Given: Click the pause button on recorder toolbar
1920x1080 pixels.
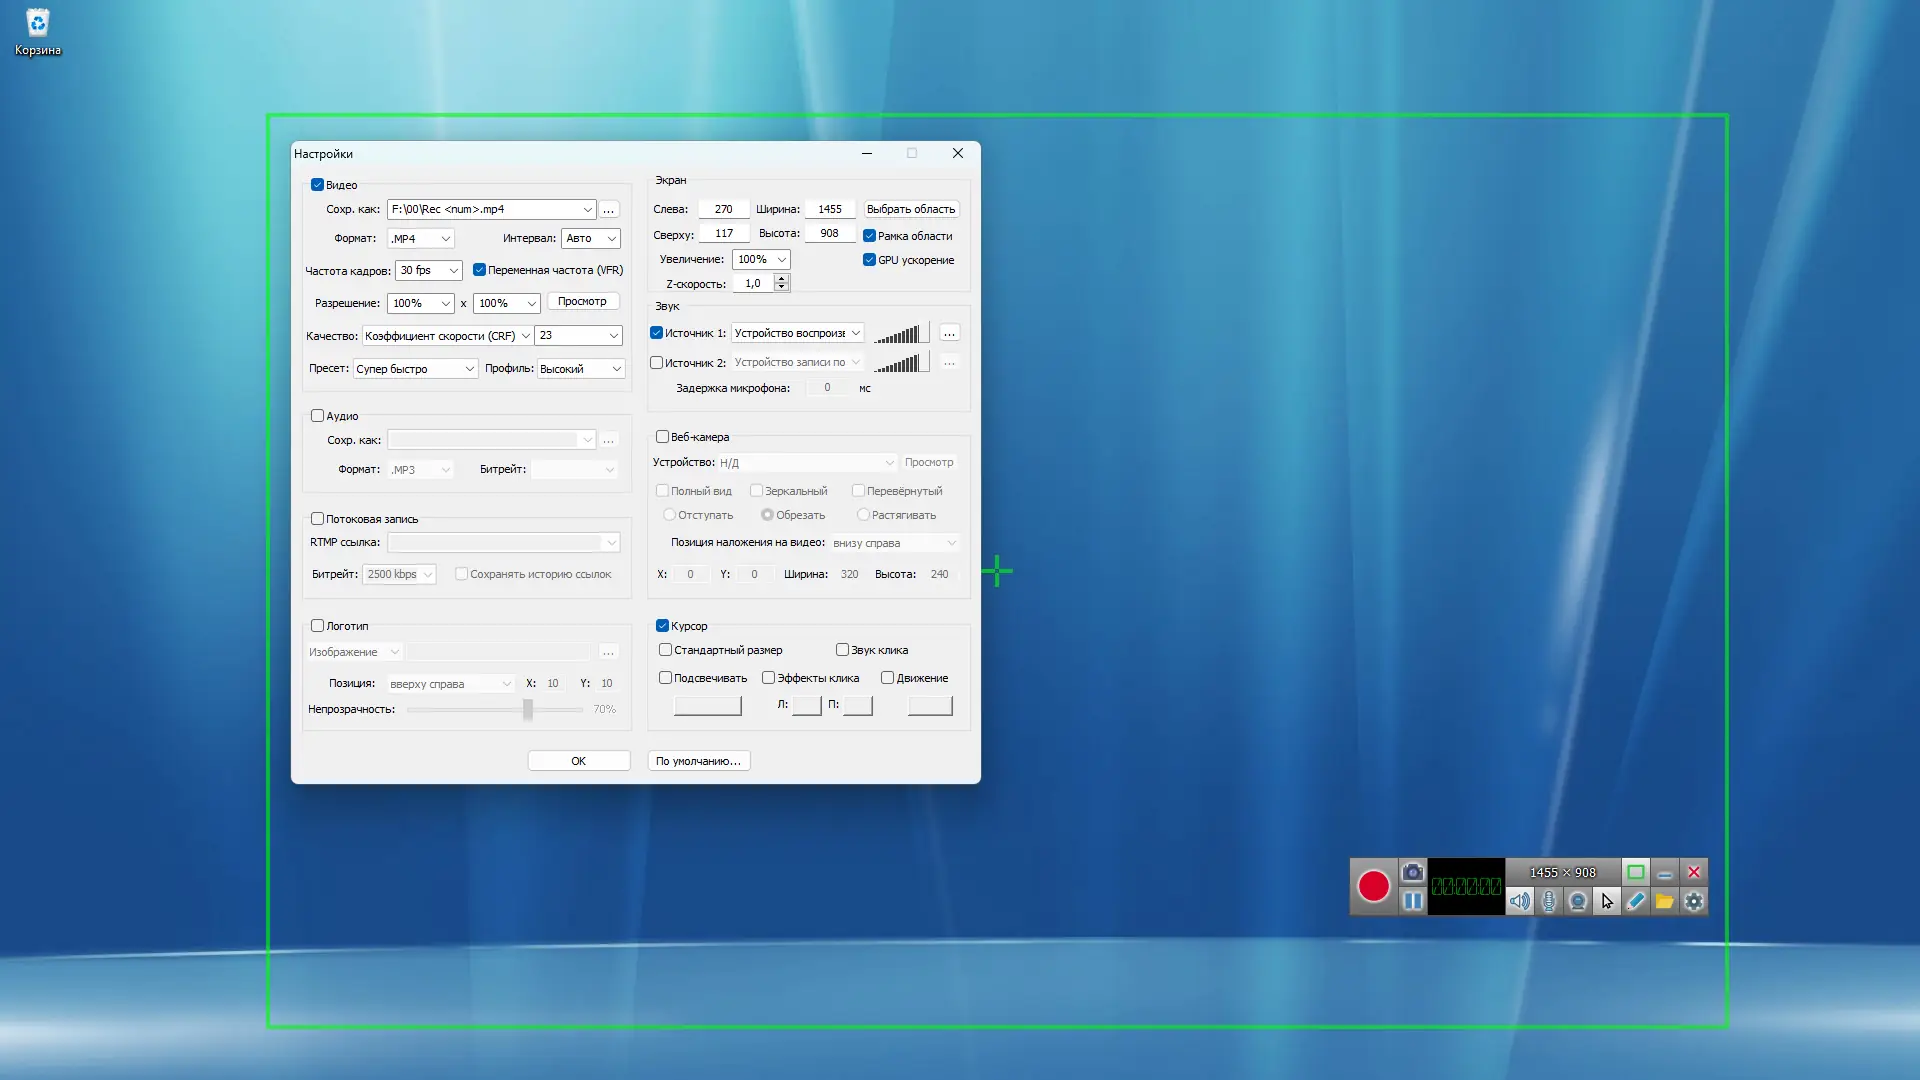Looking at the screenshot, I should pyautogui.click(x=1412, y=901).
